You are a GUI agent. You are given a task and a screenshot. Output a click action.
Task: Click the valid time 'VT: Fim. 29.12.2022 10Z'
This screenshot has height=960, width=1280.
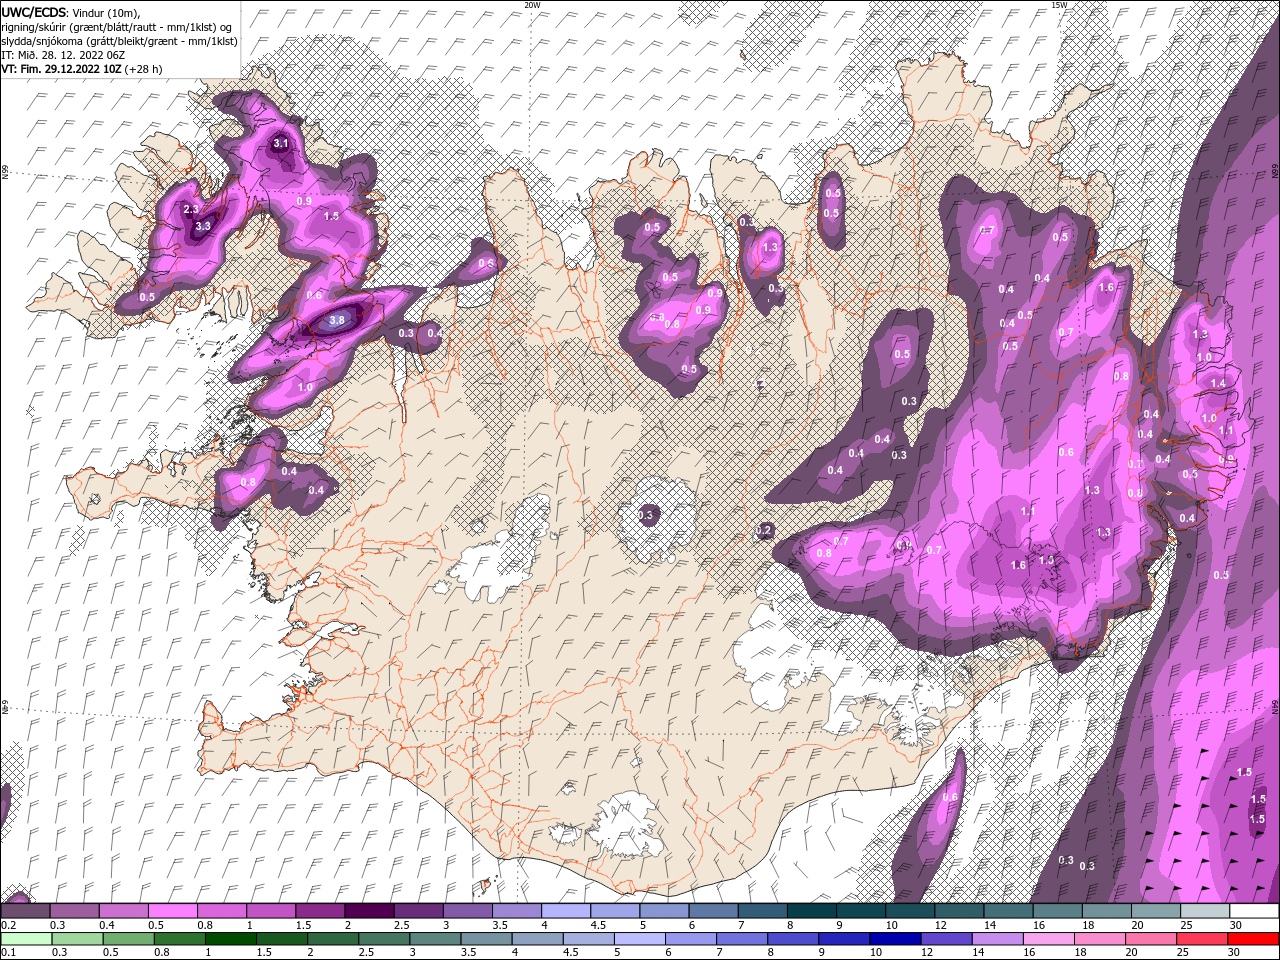click(61, 69)
